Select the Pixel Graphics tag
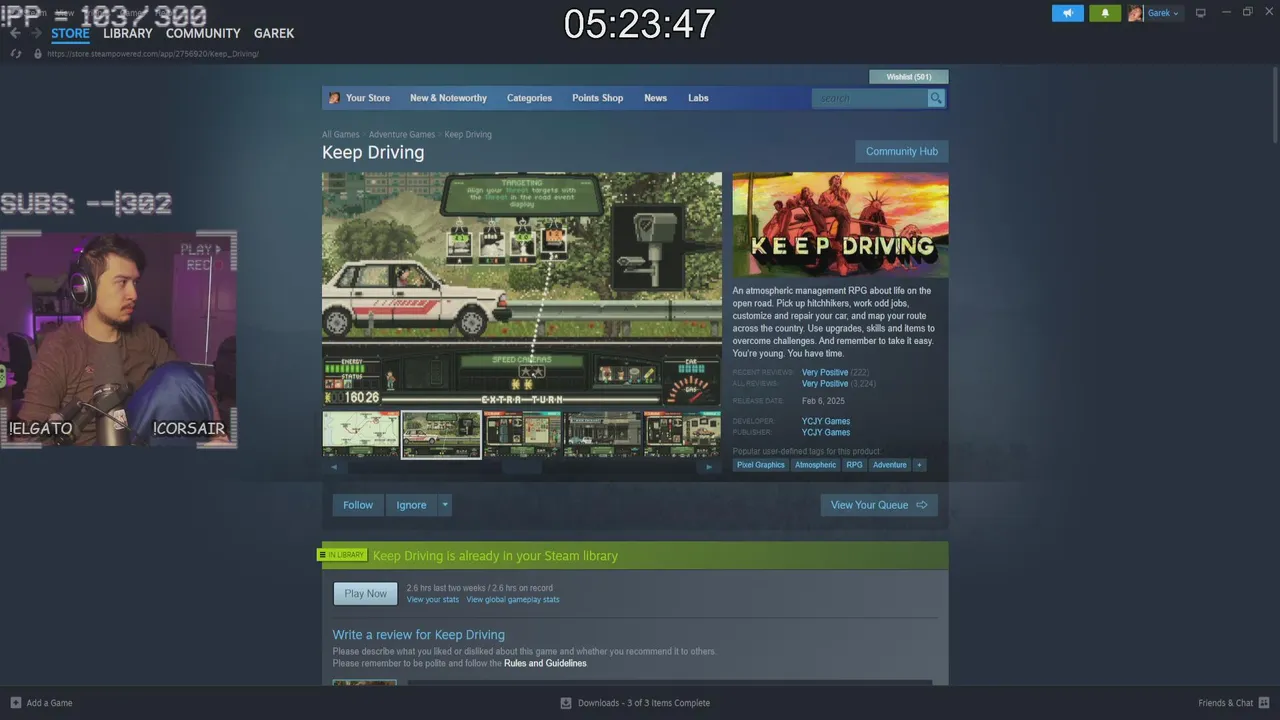This screenshot has width=1280, height=720. [761, 464]
